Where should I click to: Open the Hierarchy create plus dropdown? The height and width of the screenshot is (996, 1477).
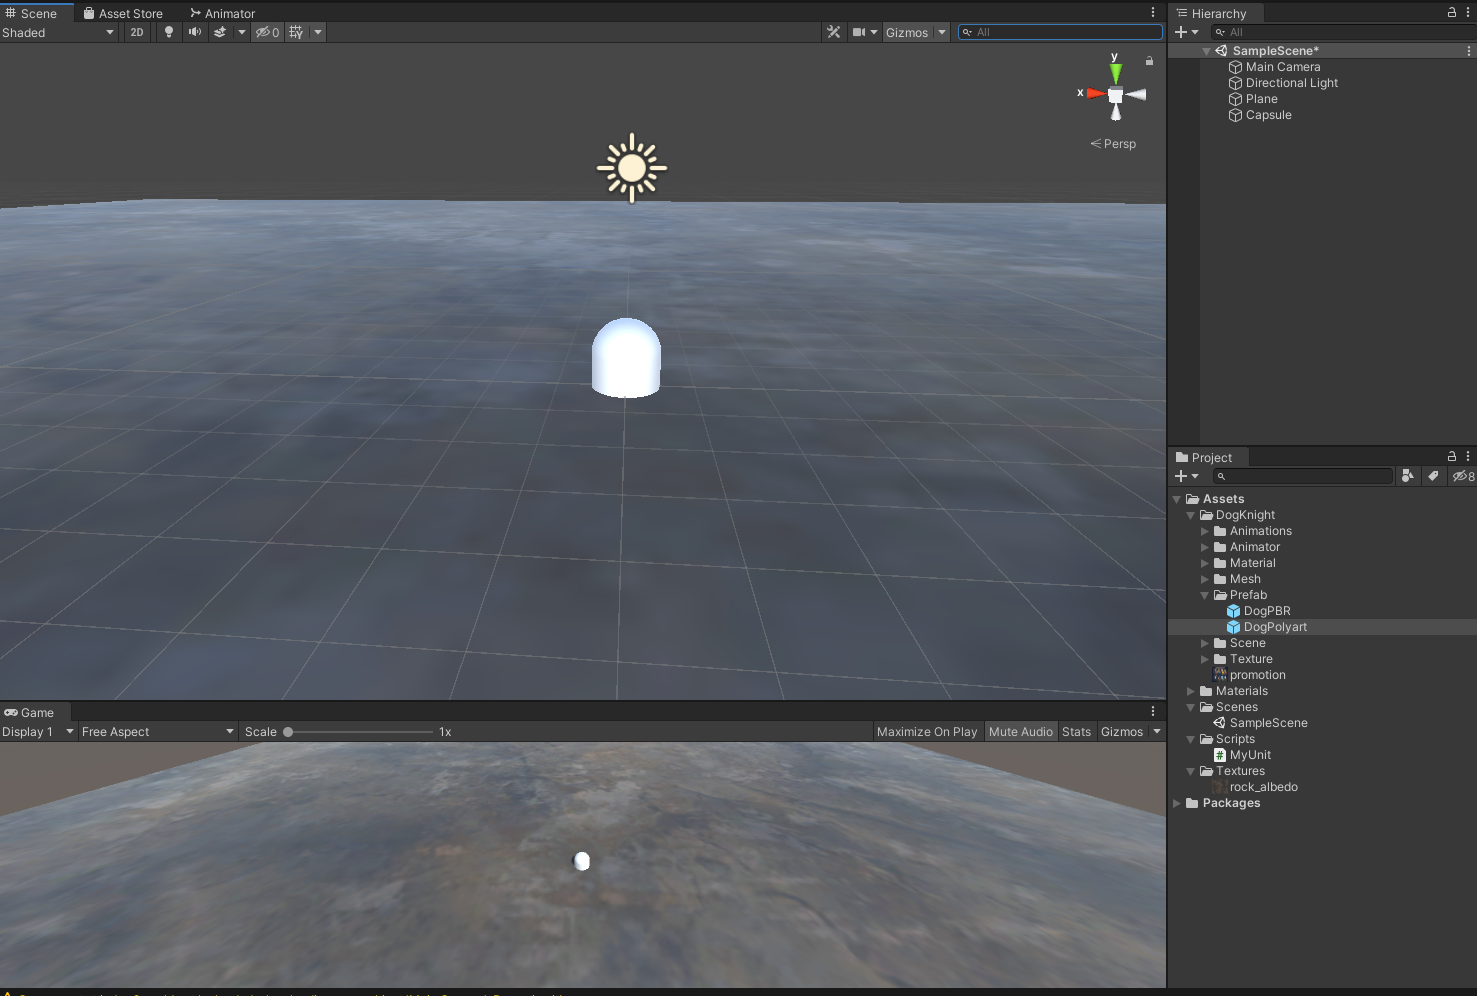[1187, 32]
